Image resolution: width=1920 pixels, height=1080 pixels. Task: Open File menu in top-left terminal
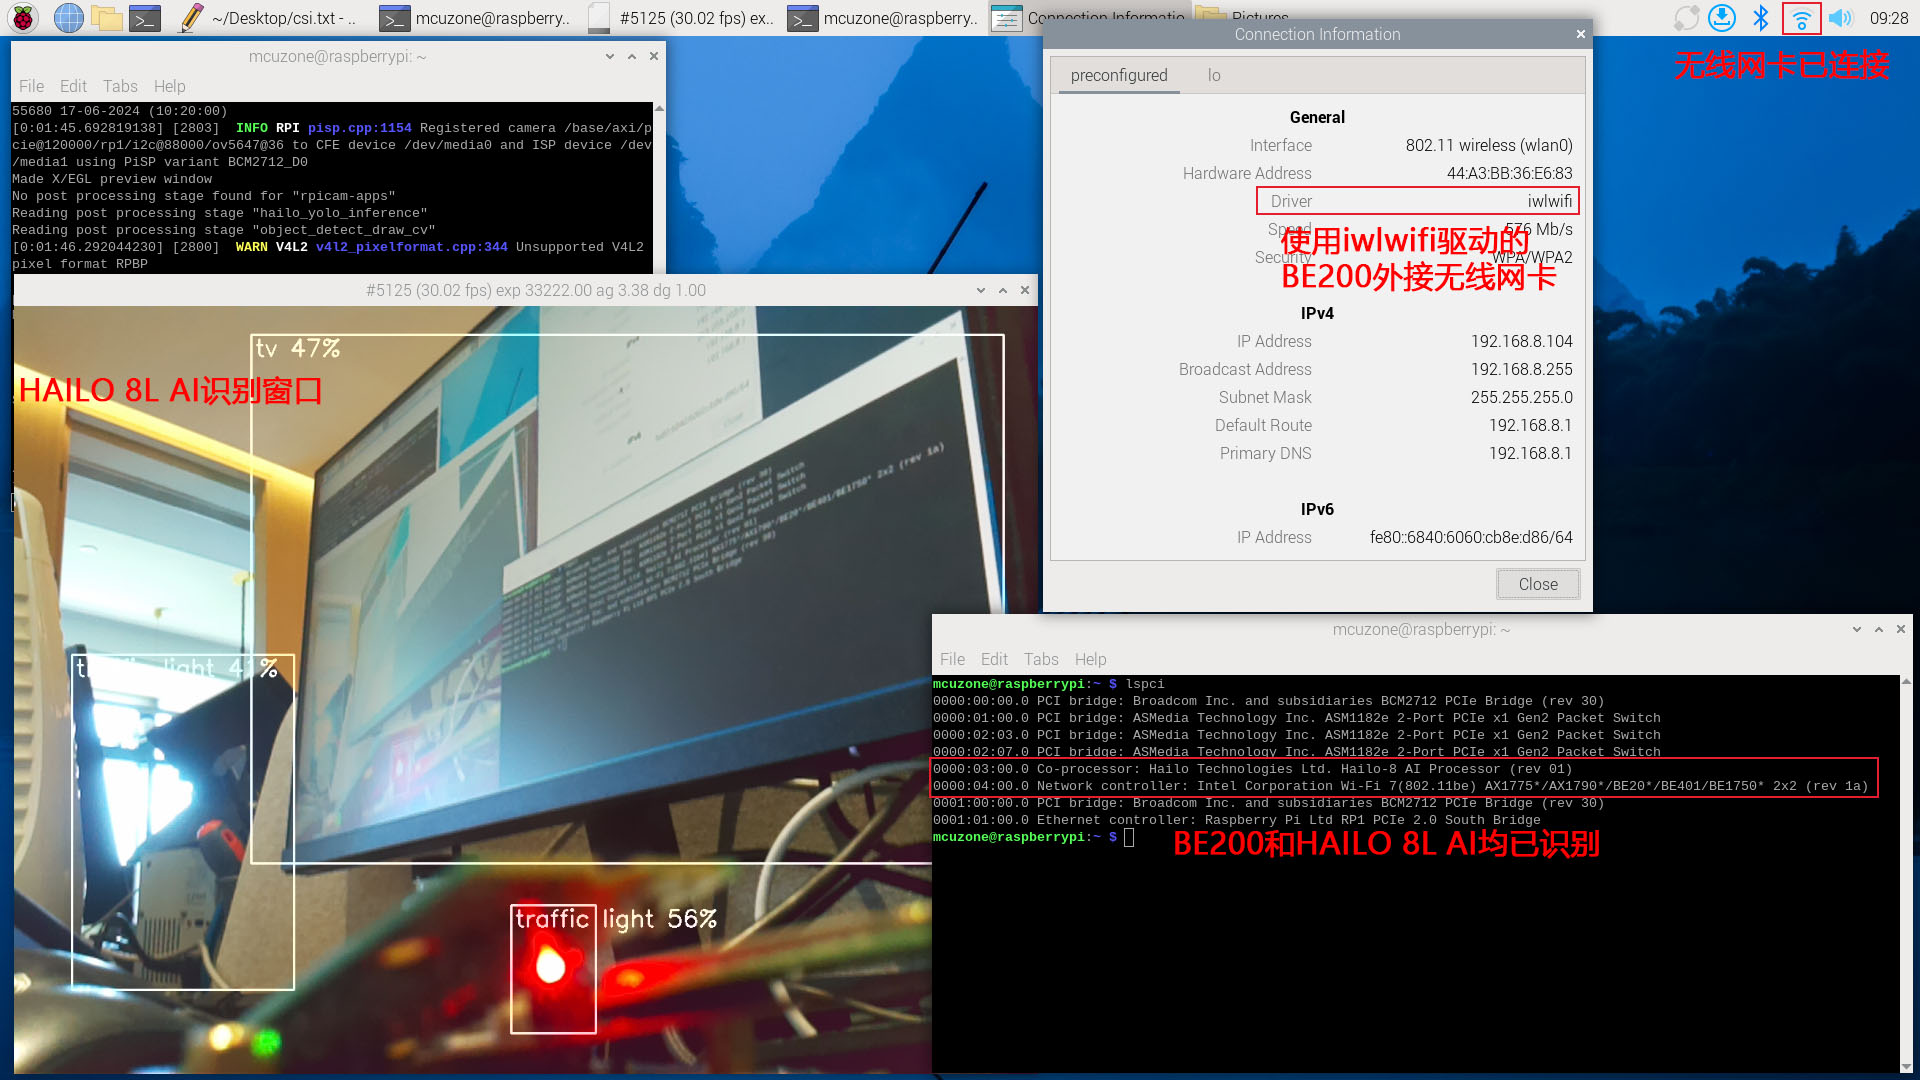tap(31, 86)
